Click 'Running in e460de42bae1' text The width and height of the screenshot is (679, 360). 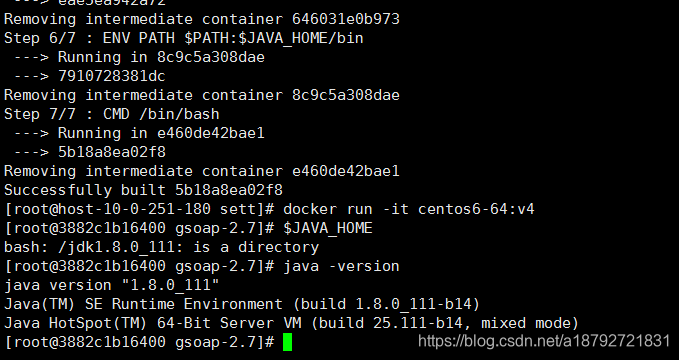click(x=161, y=133)
